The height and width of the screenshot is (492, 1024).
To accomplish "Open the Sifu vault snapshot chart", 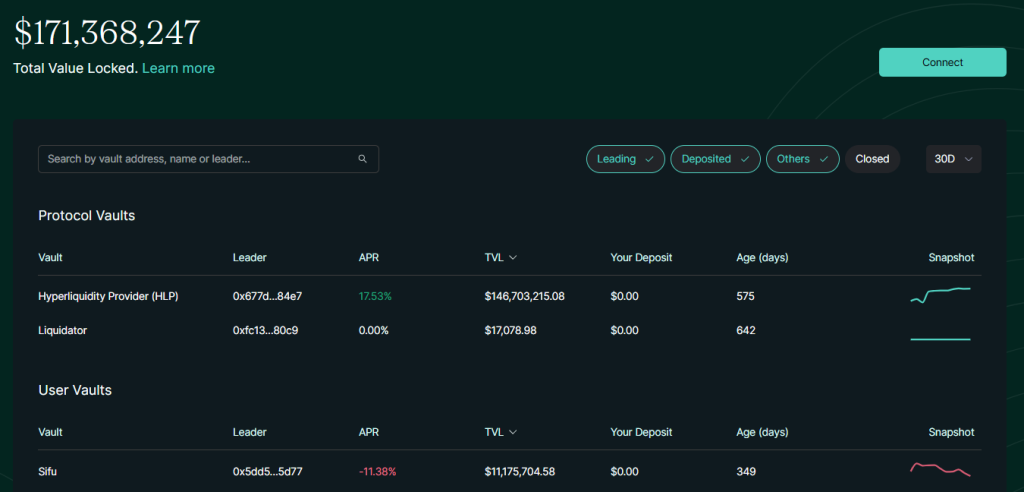I will pyautogui.click(x=940, y=469).
